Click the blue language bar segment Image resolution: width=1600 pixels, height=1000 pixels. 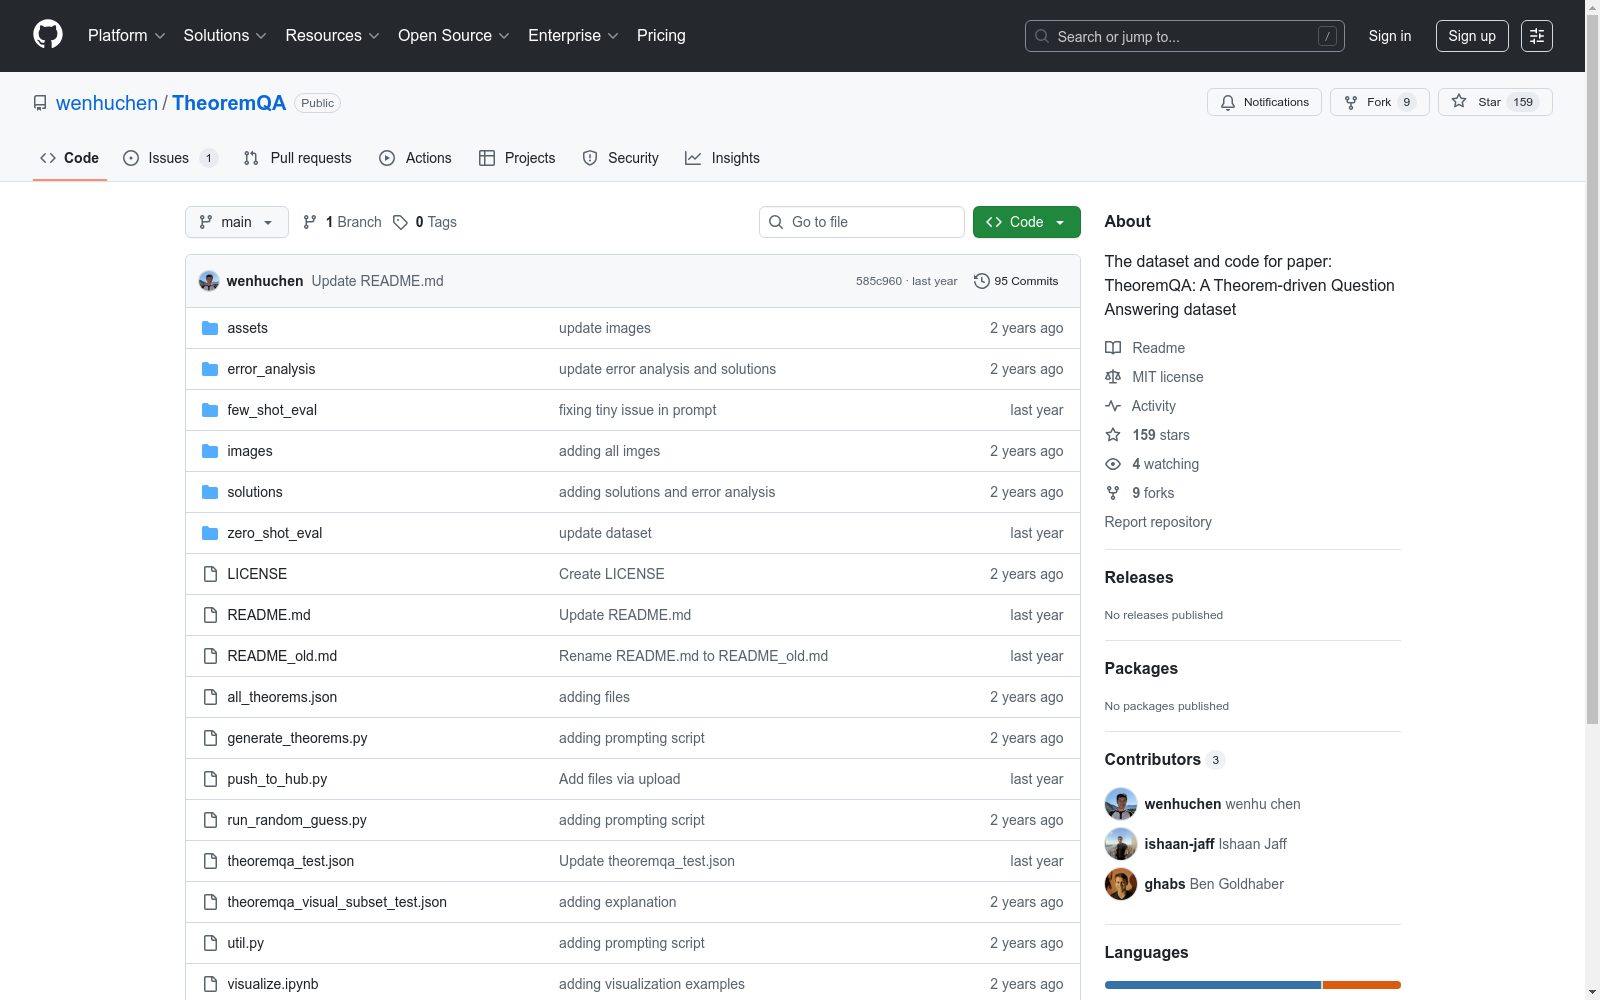1212,985
